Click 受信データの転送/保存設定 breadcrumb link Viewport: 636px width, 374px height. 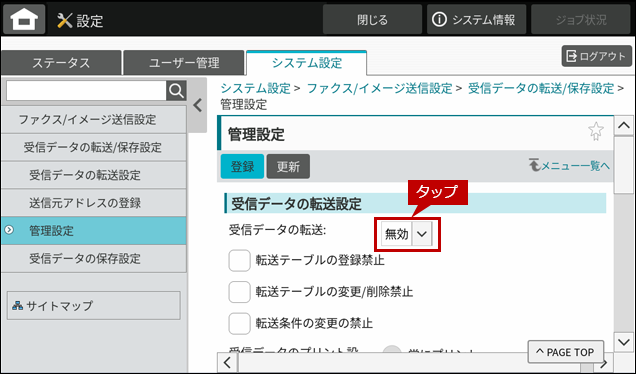click(541, 88)
